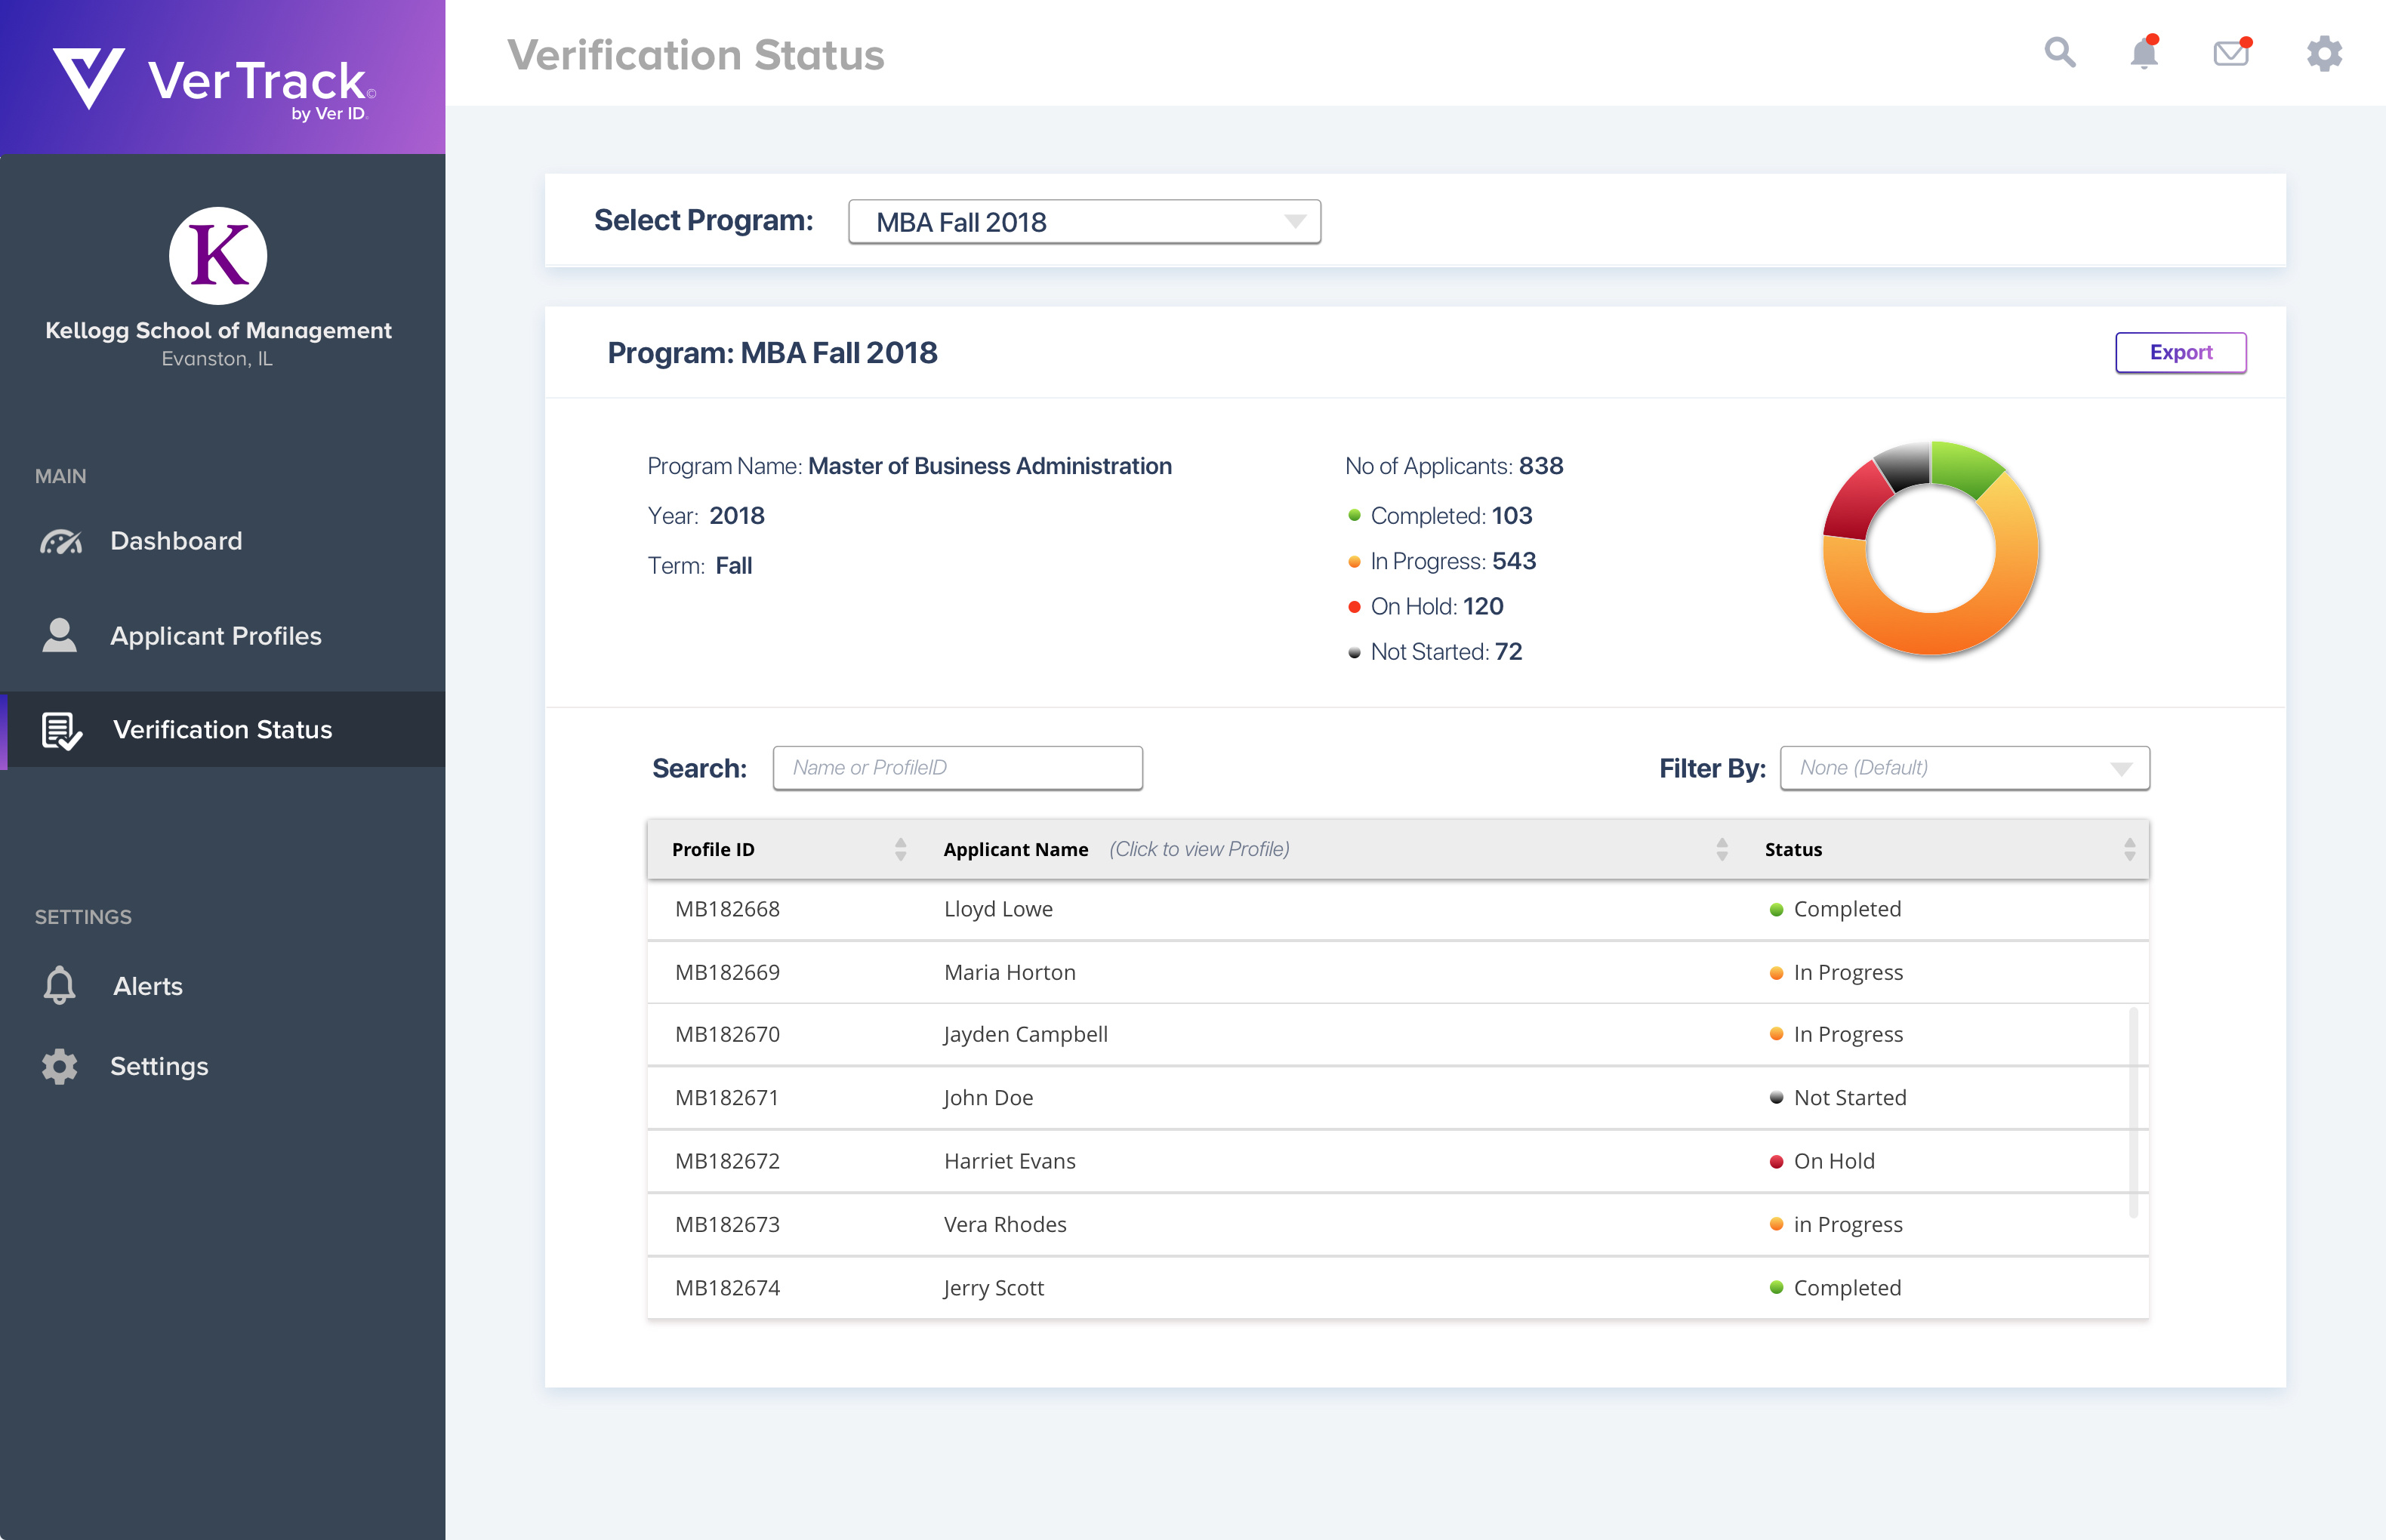Click the search magnifier icon in header

click(2059, 52)
